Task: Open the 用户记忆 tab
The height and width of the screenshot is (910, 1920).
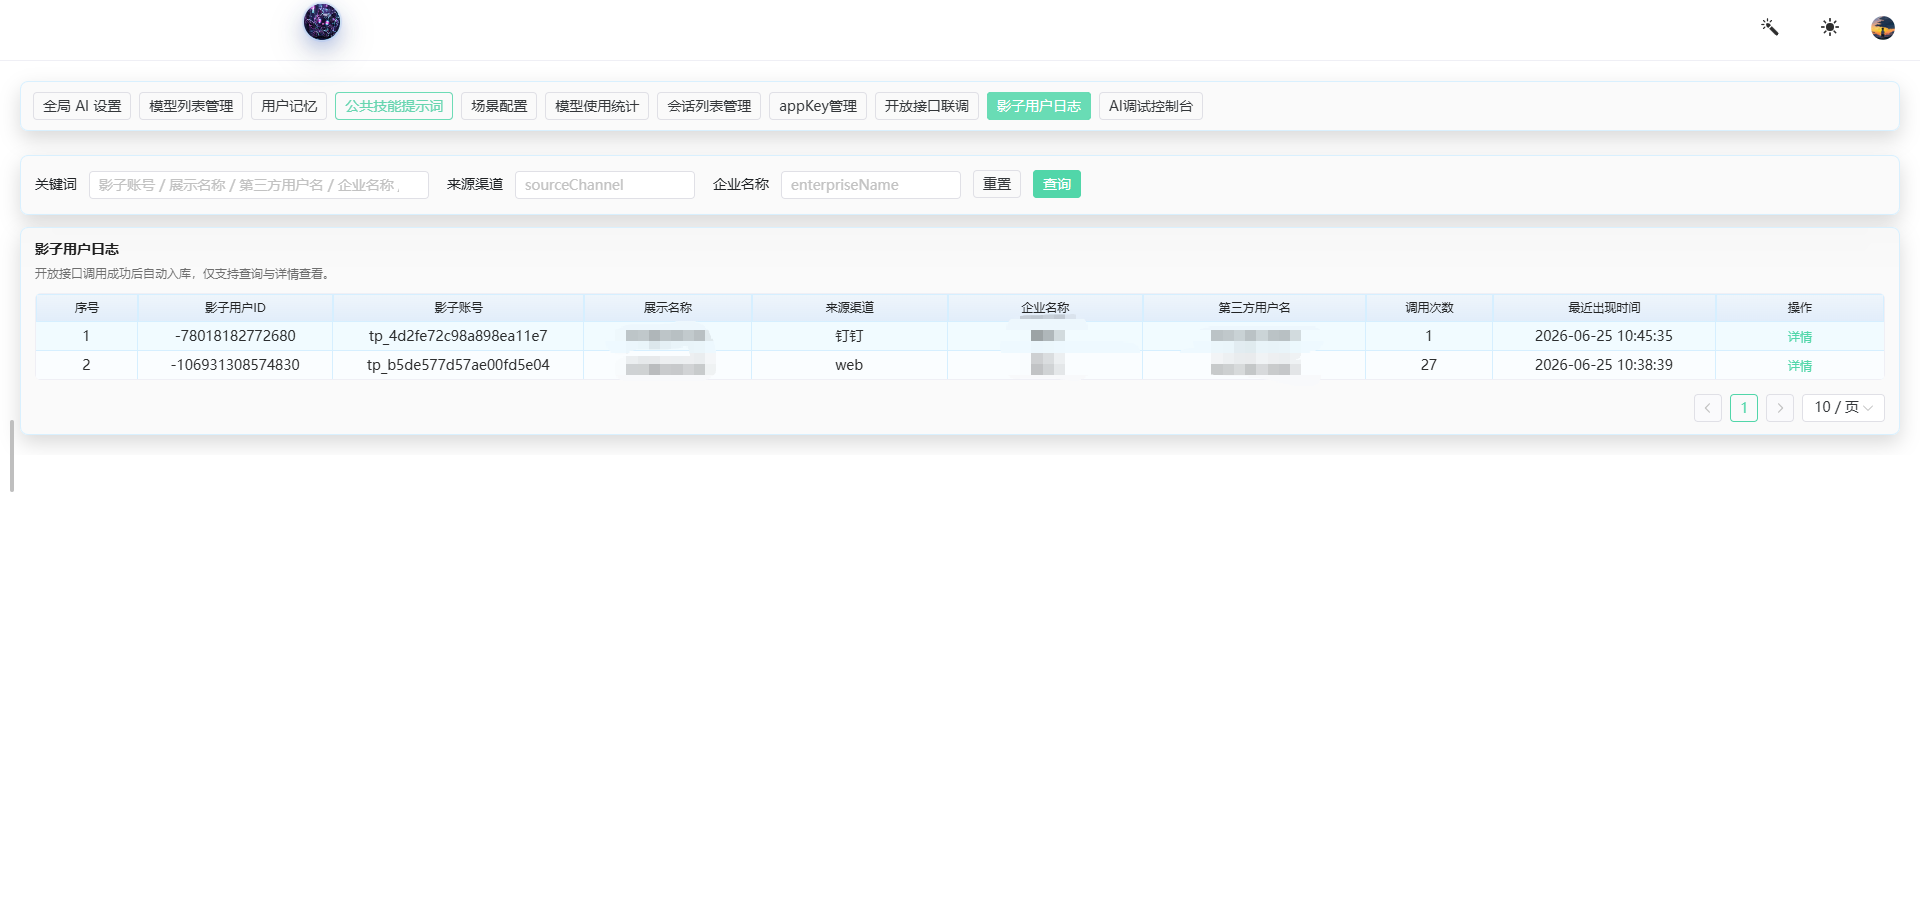Action: point(289,106)
